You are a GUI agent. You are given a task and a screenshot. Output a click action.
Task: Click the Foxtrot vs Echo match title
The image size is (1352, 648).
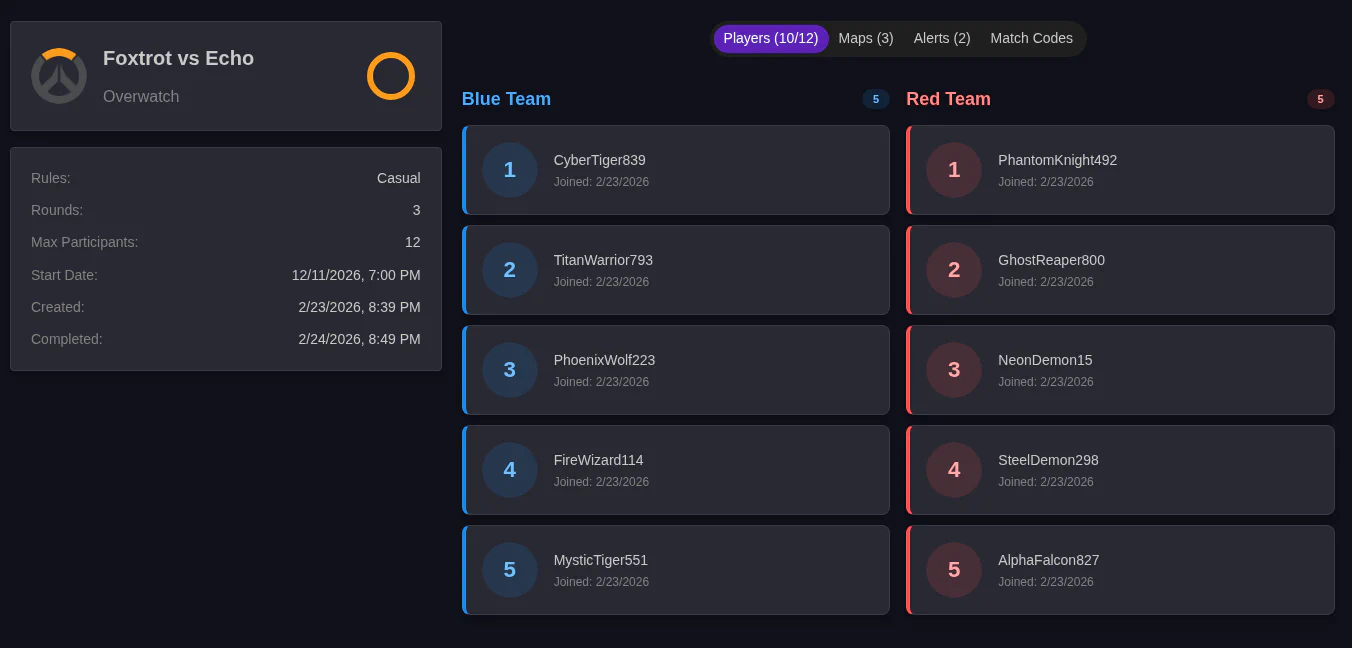pyautogui.click(x=178, y=58)
